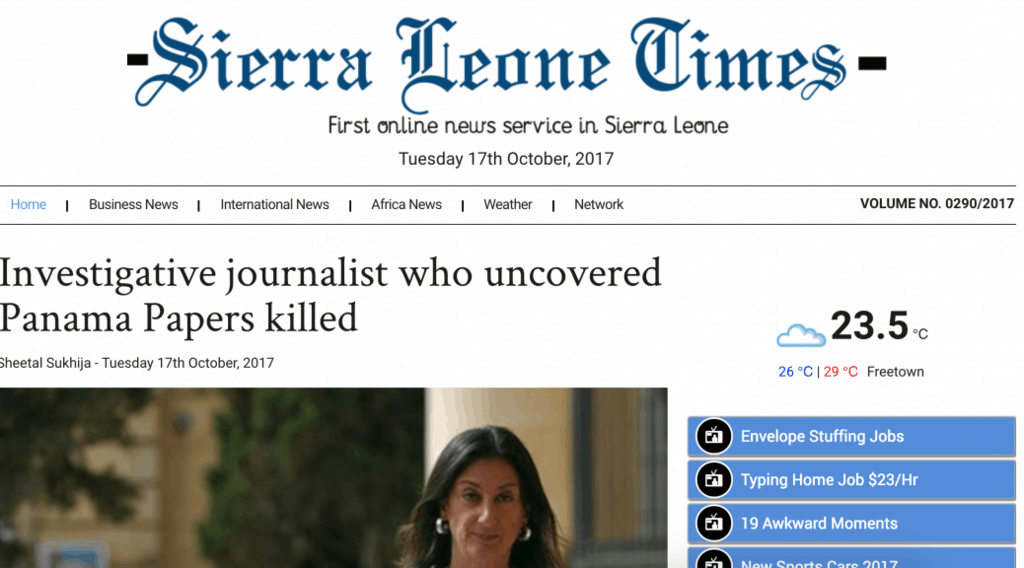Click the Panama Papers journalist headline
Image resolution: width=1024 pixels, height=568 pixels.
pyautogui.click(x=330, y=295)
